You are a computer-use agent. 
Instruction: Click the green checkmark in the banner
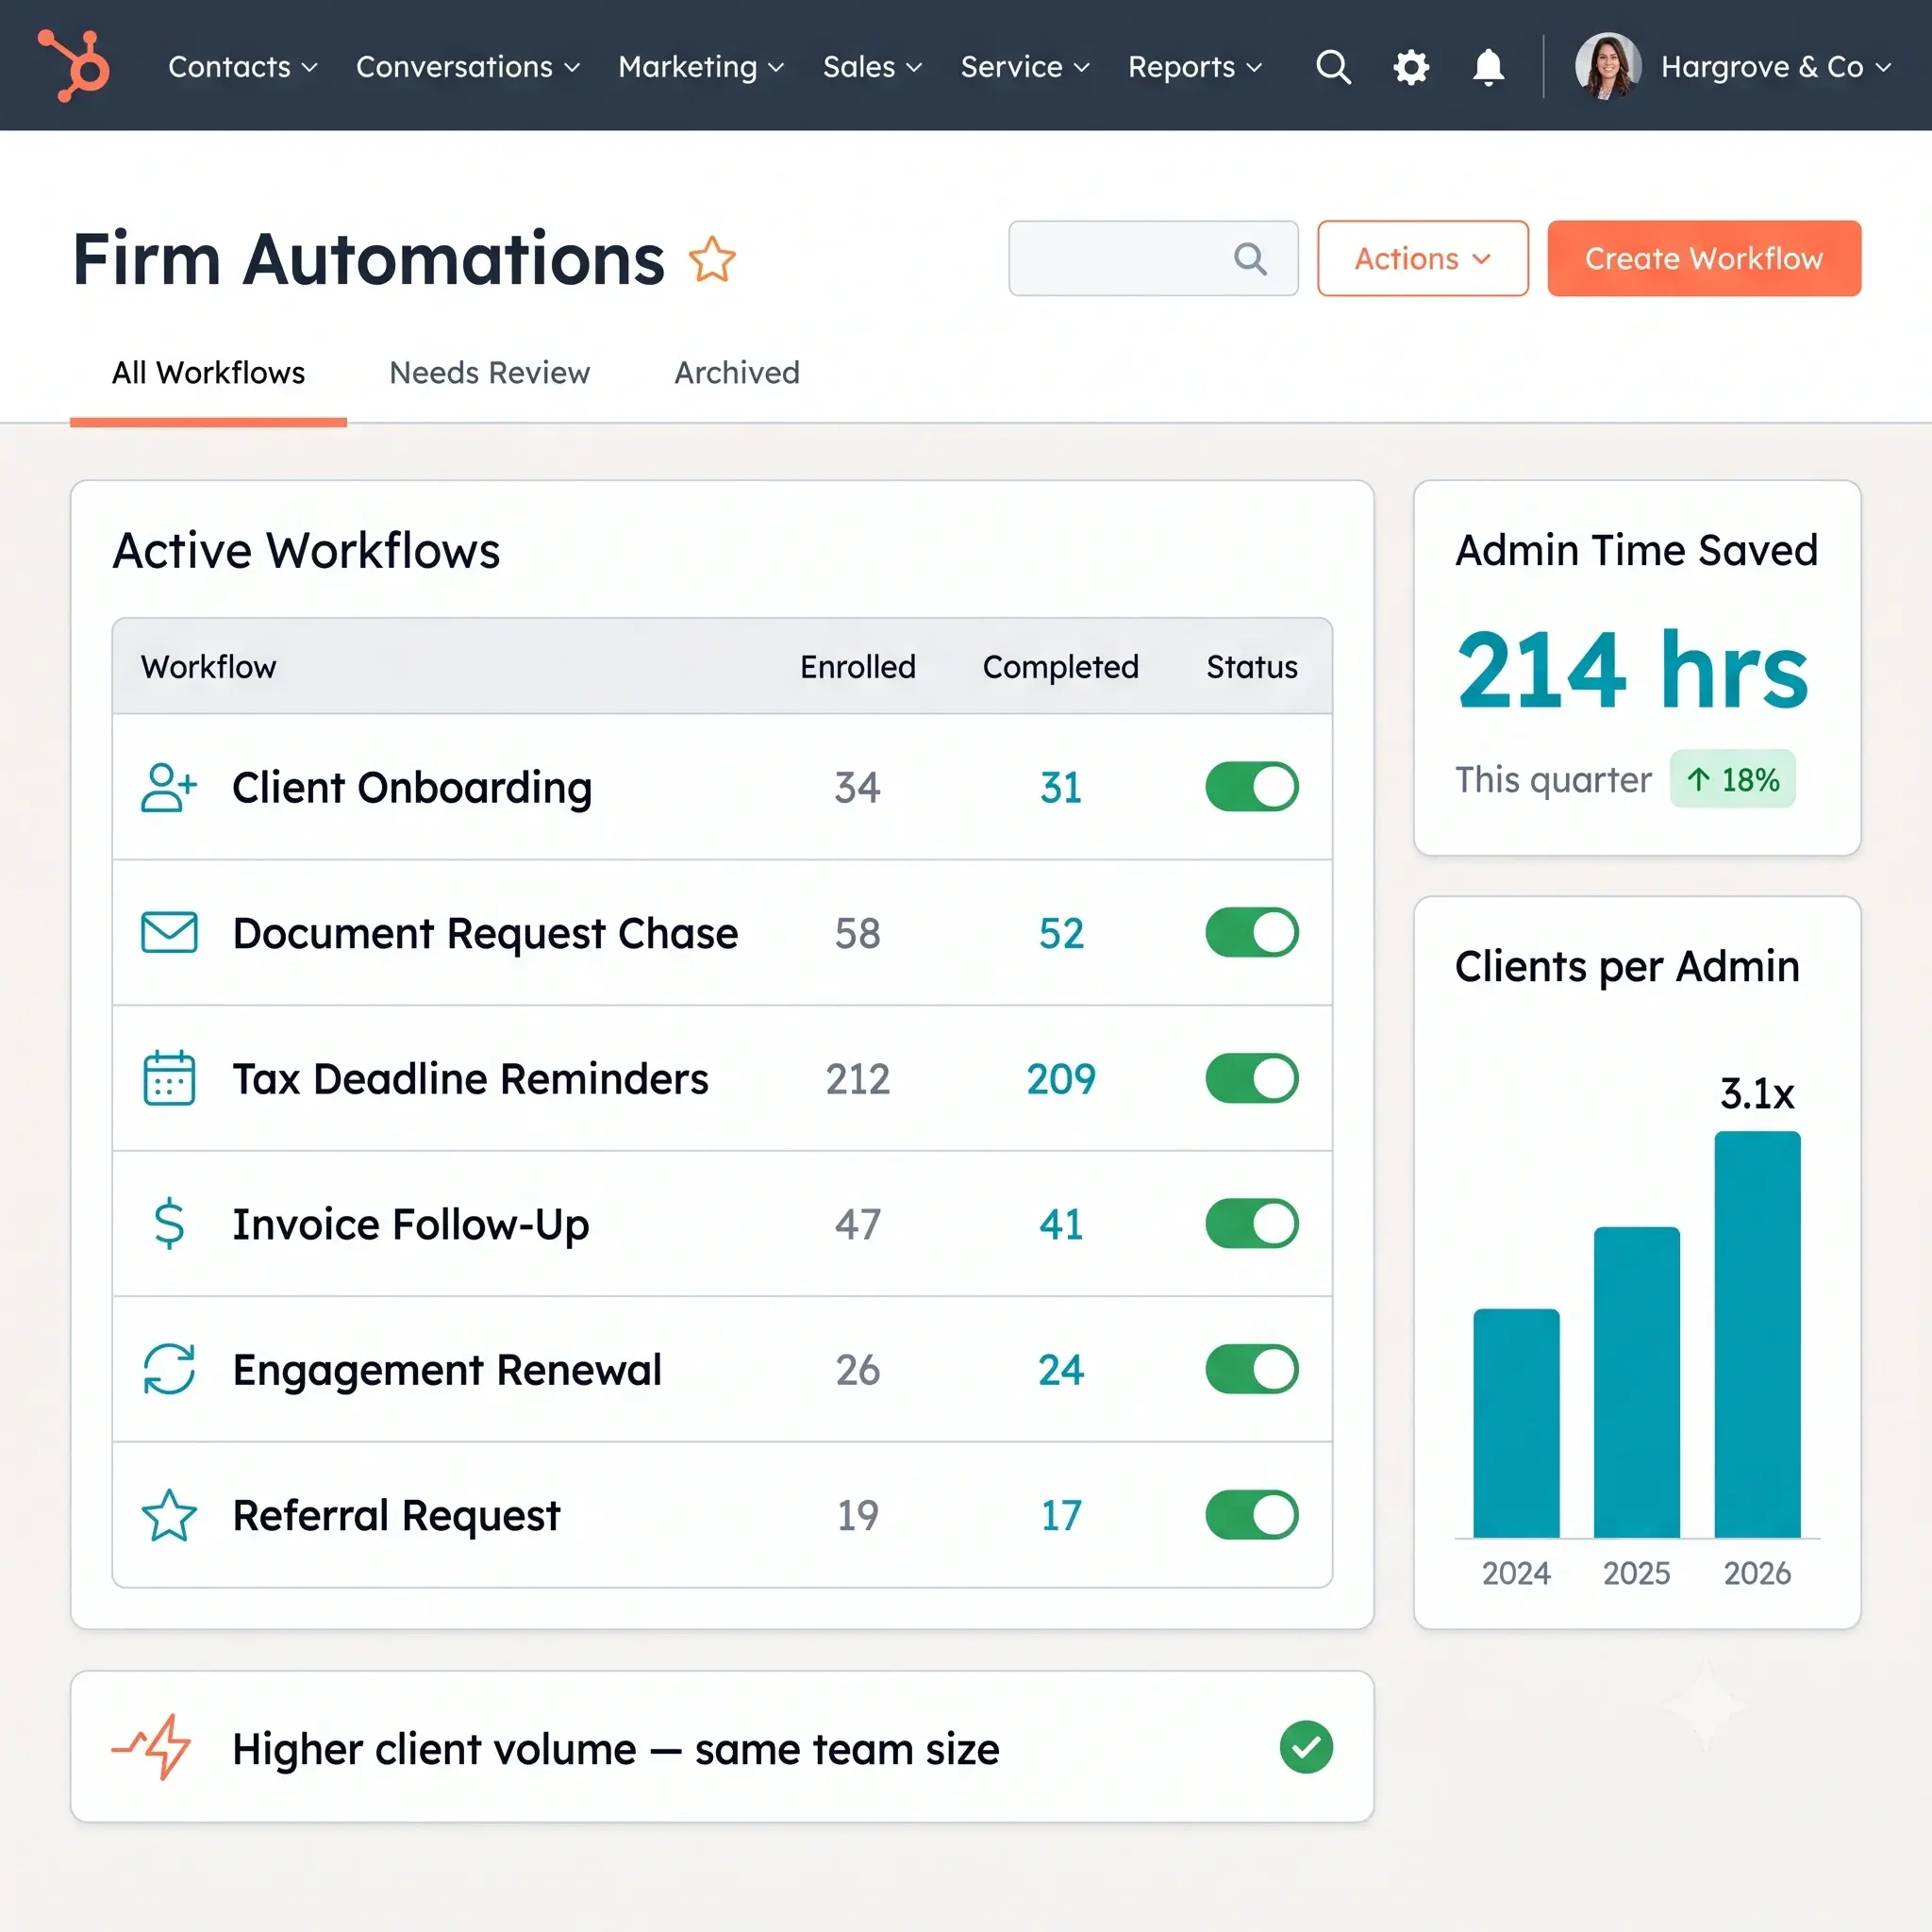point(1306,1747)
